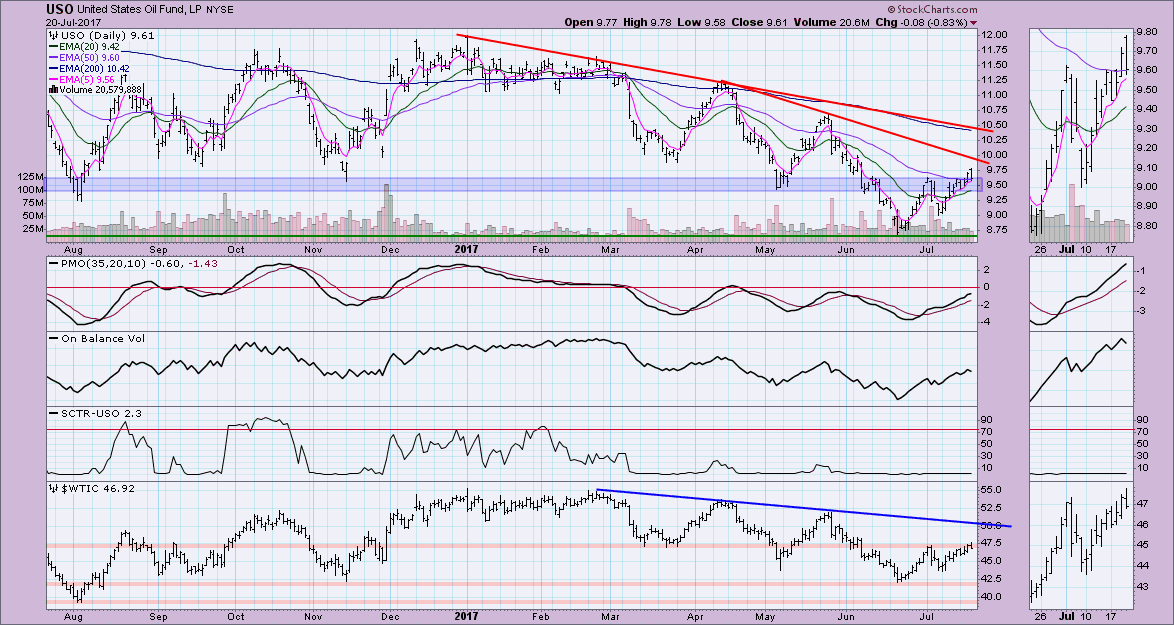This screenshot has height=625, width=1174.
Task: Click the zoomed PMO thumbnail at right
Action: tap(1080, 292)
